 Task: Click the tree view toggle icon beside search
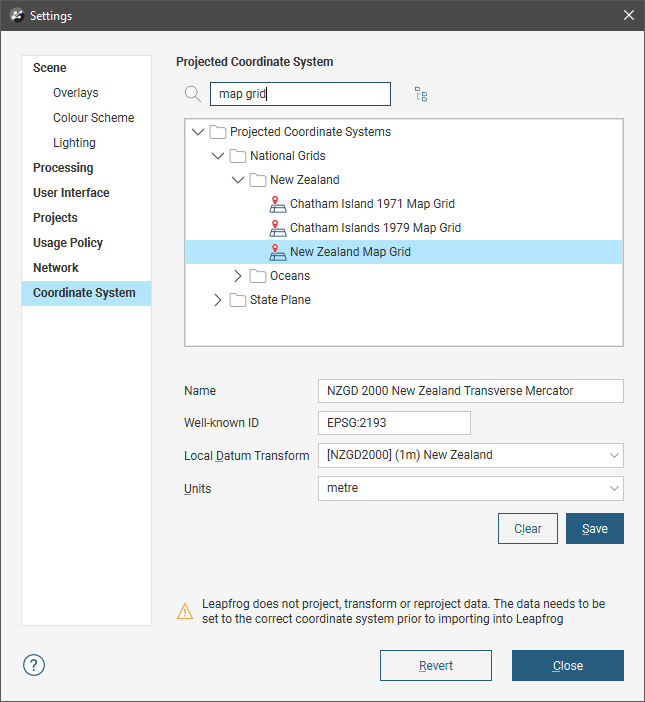[x=421, y=94]
